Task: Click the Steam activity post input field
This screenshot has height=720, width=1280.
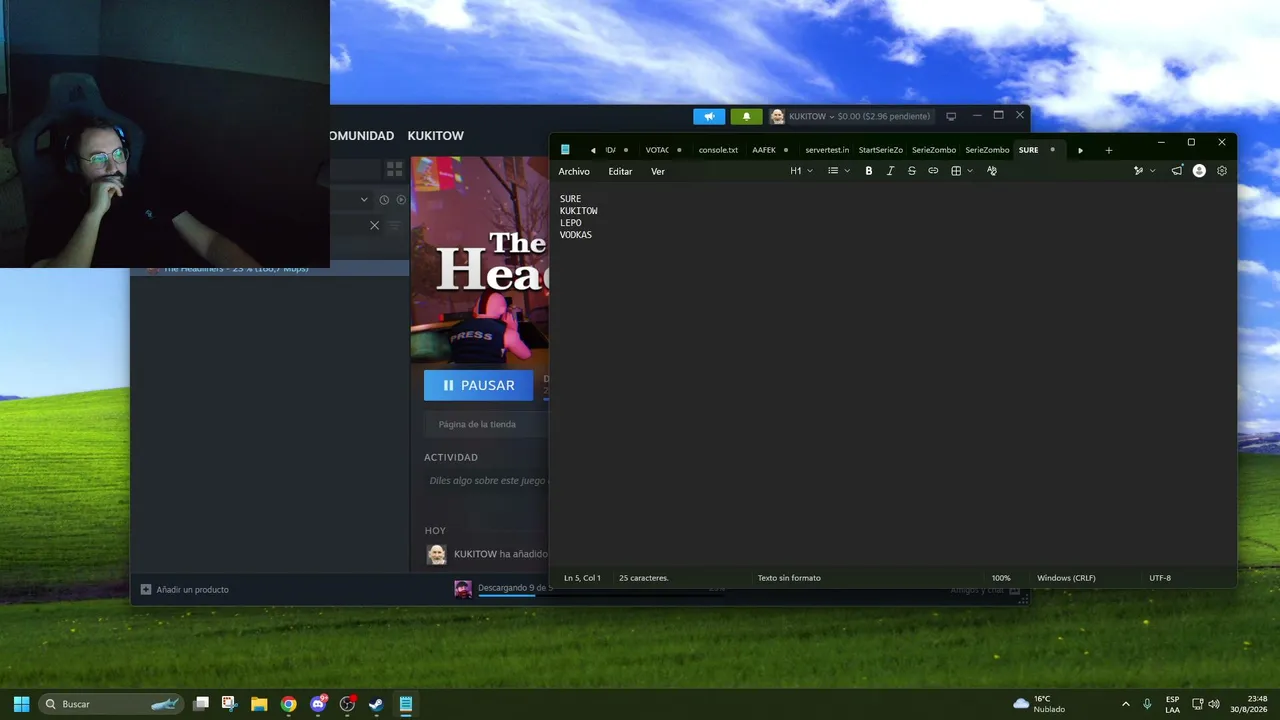Action: (x=487, y=481)
